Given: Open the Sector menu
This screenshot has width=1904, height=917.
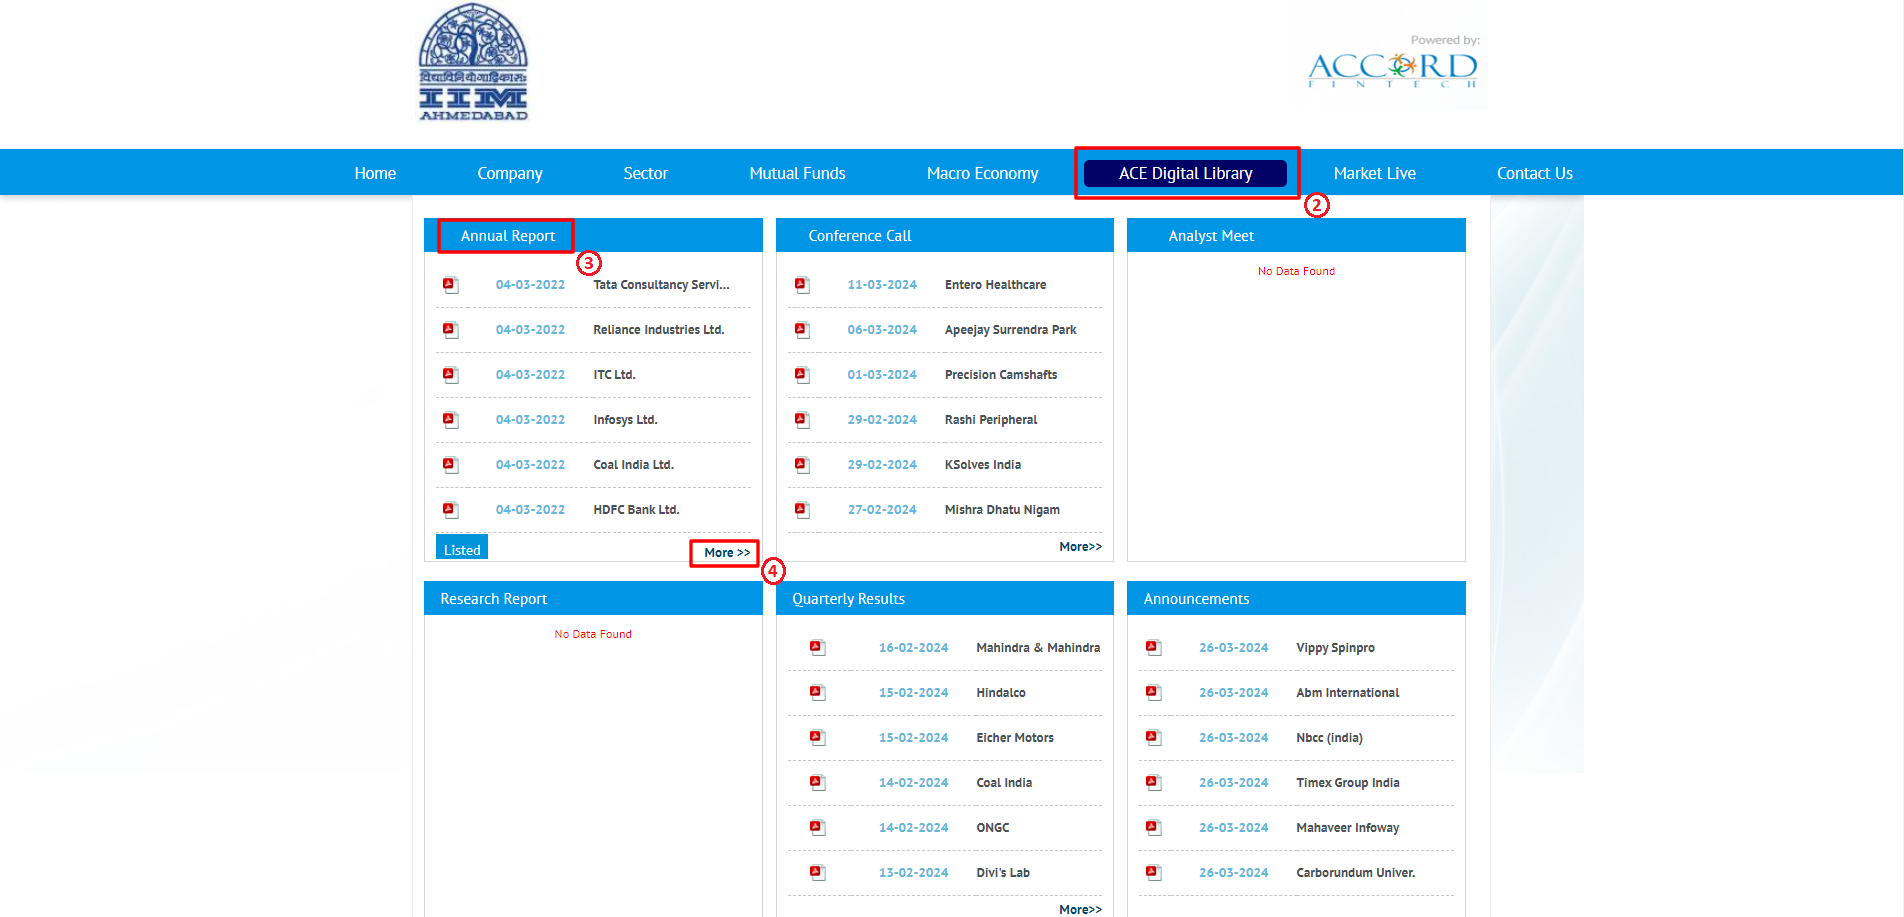Looking at the screenshot, I should coord(646,173).
